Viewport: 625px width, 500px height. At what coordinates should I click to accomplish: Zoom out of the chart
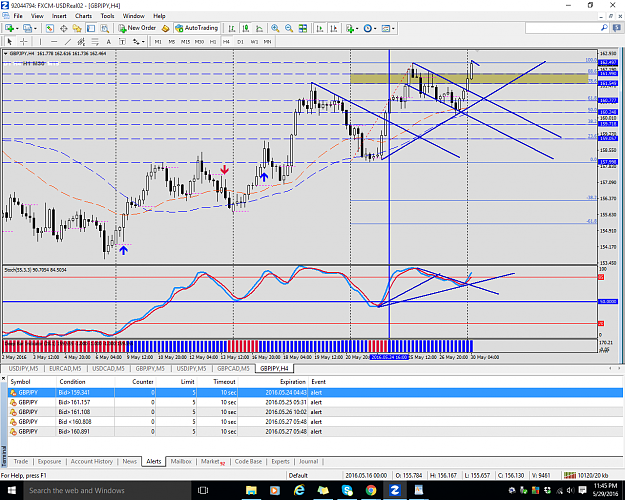[x=289, y=28]
